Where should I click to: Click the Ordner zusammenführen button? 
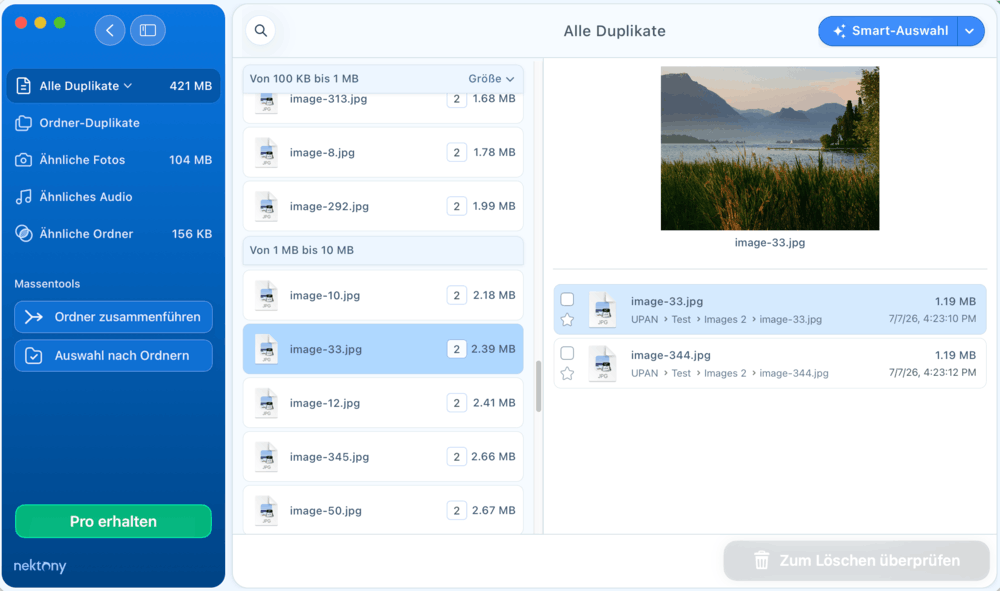[x=114, y=317]
